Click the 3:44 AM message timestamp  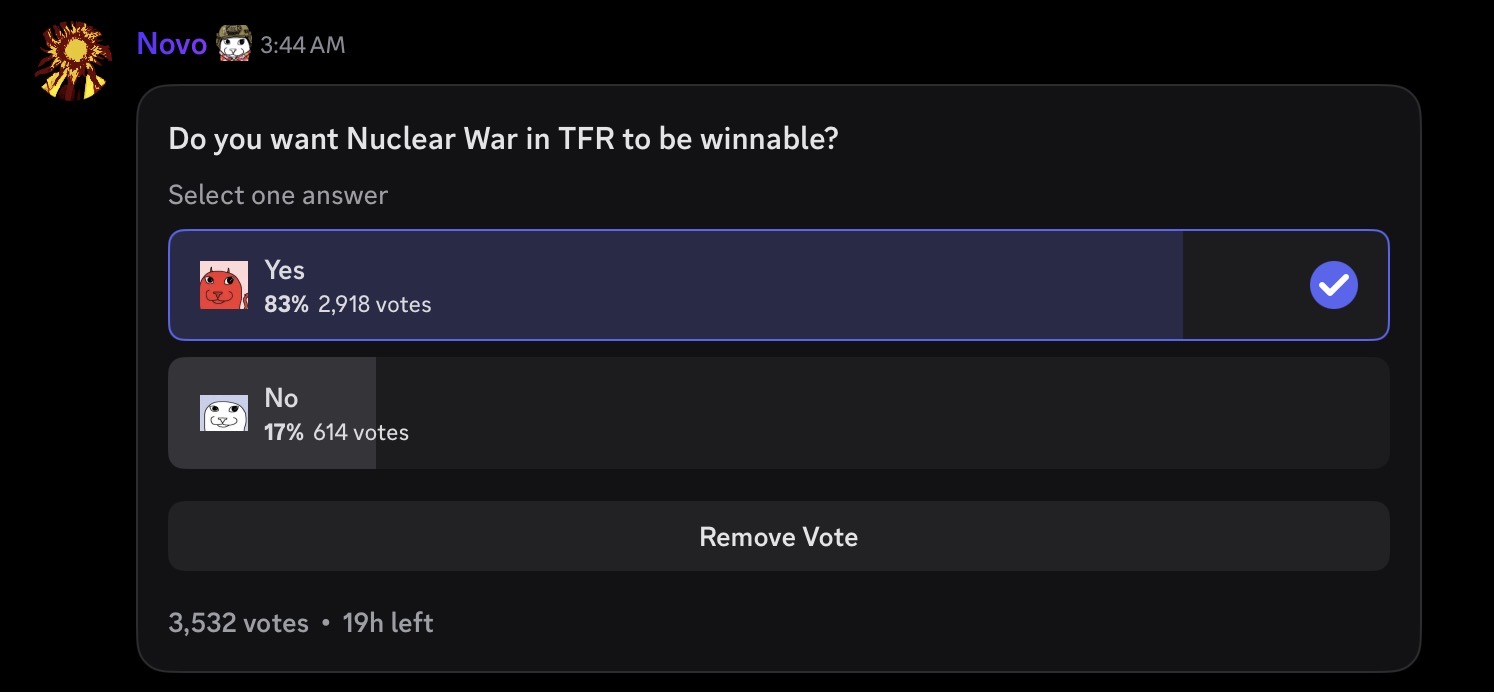(302, 45)
